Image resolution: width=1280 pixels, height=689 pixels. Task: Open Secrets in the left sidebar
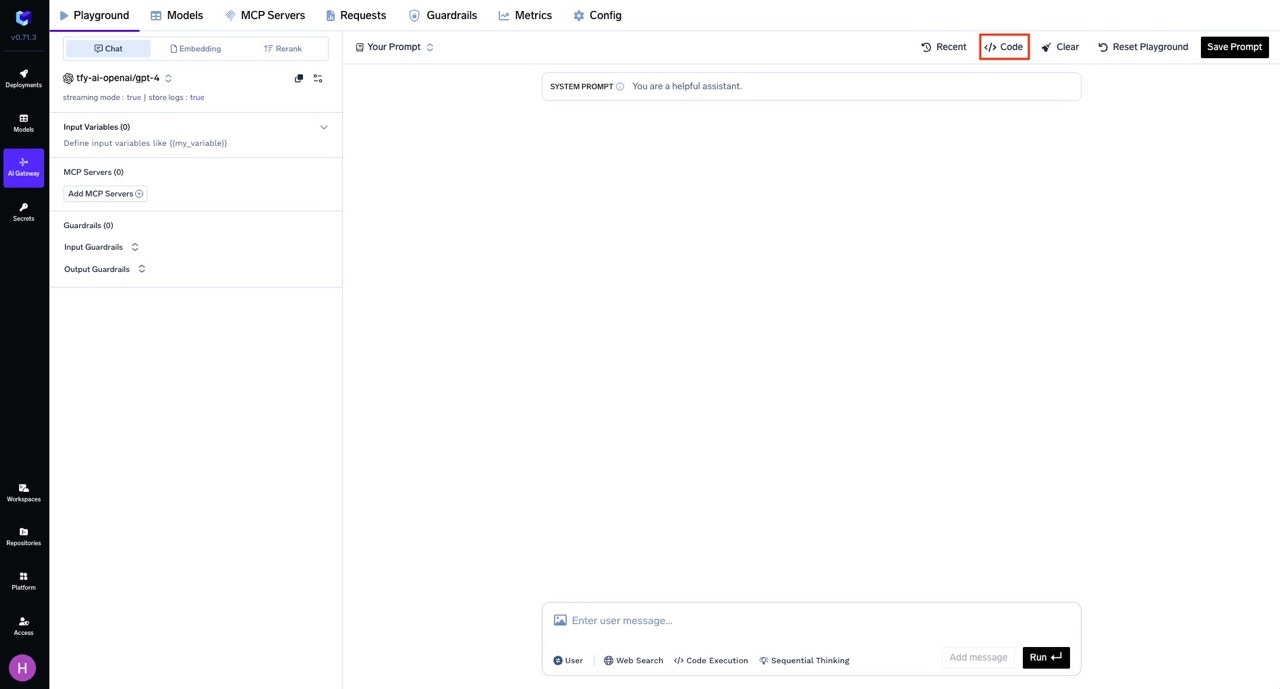pyautogui.click(x=23, y=212)
